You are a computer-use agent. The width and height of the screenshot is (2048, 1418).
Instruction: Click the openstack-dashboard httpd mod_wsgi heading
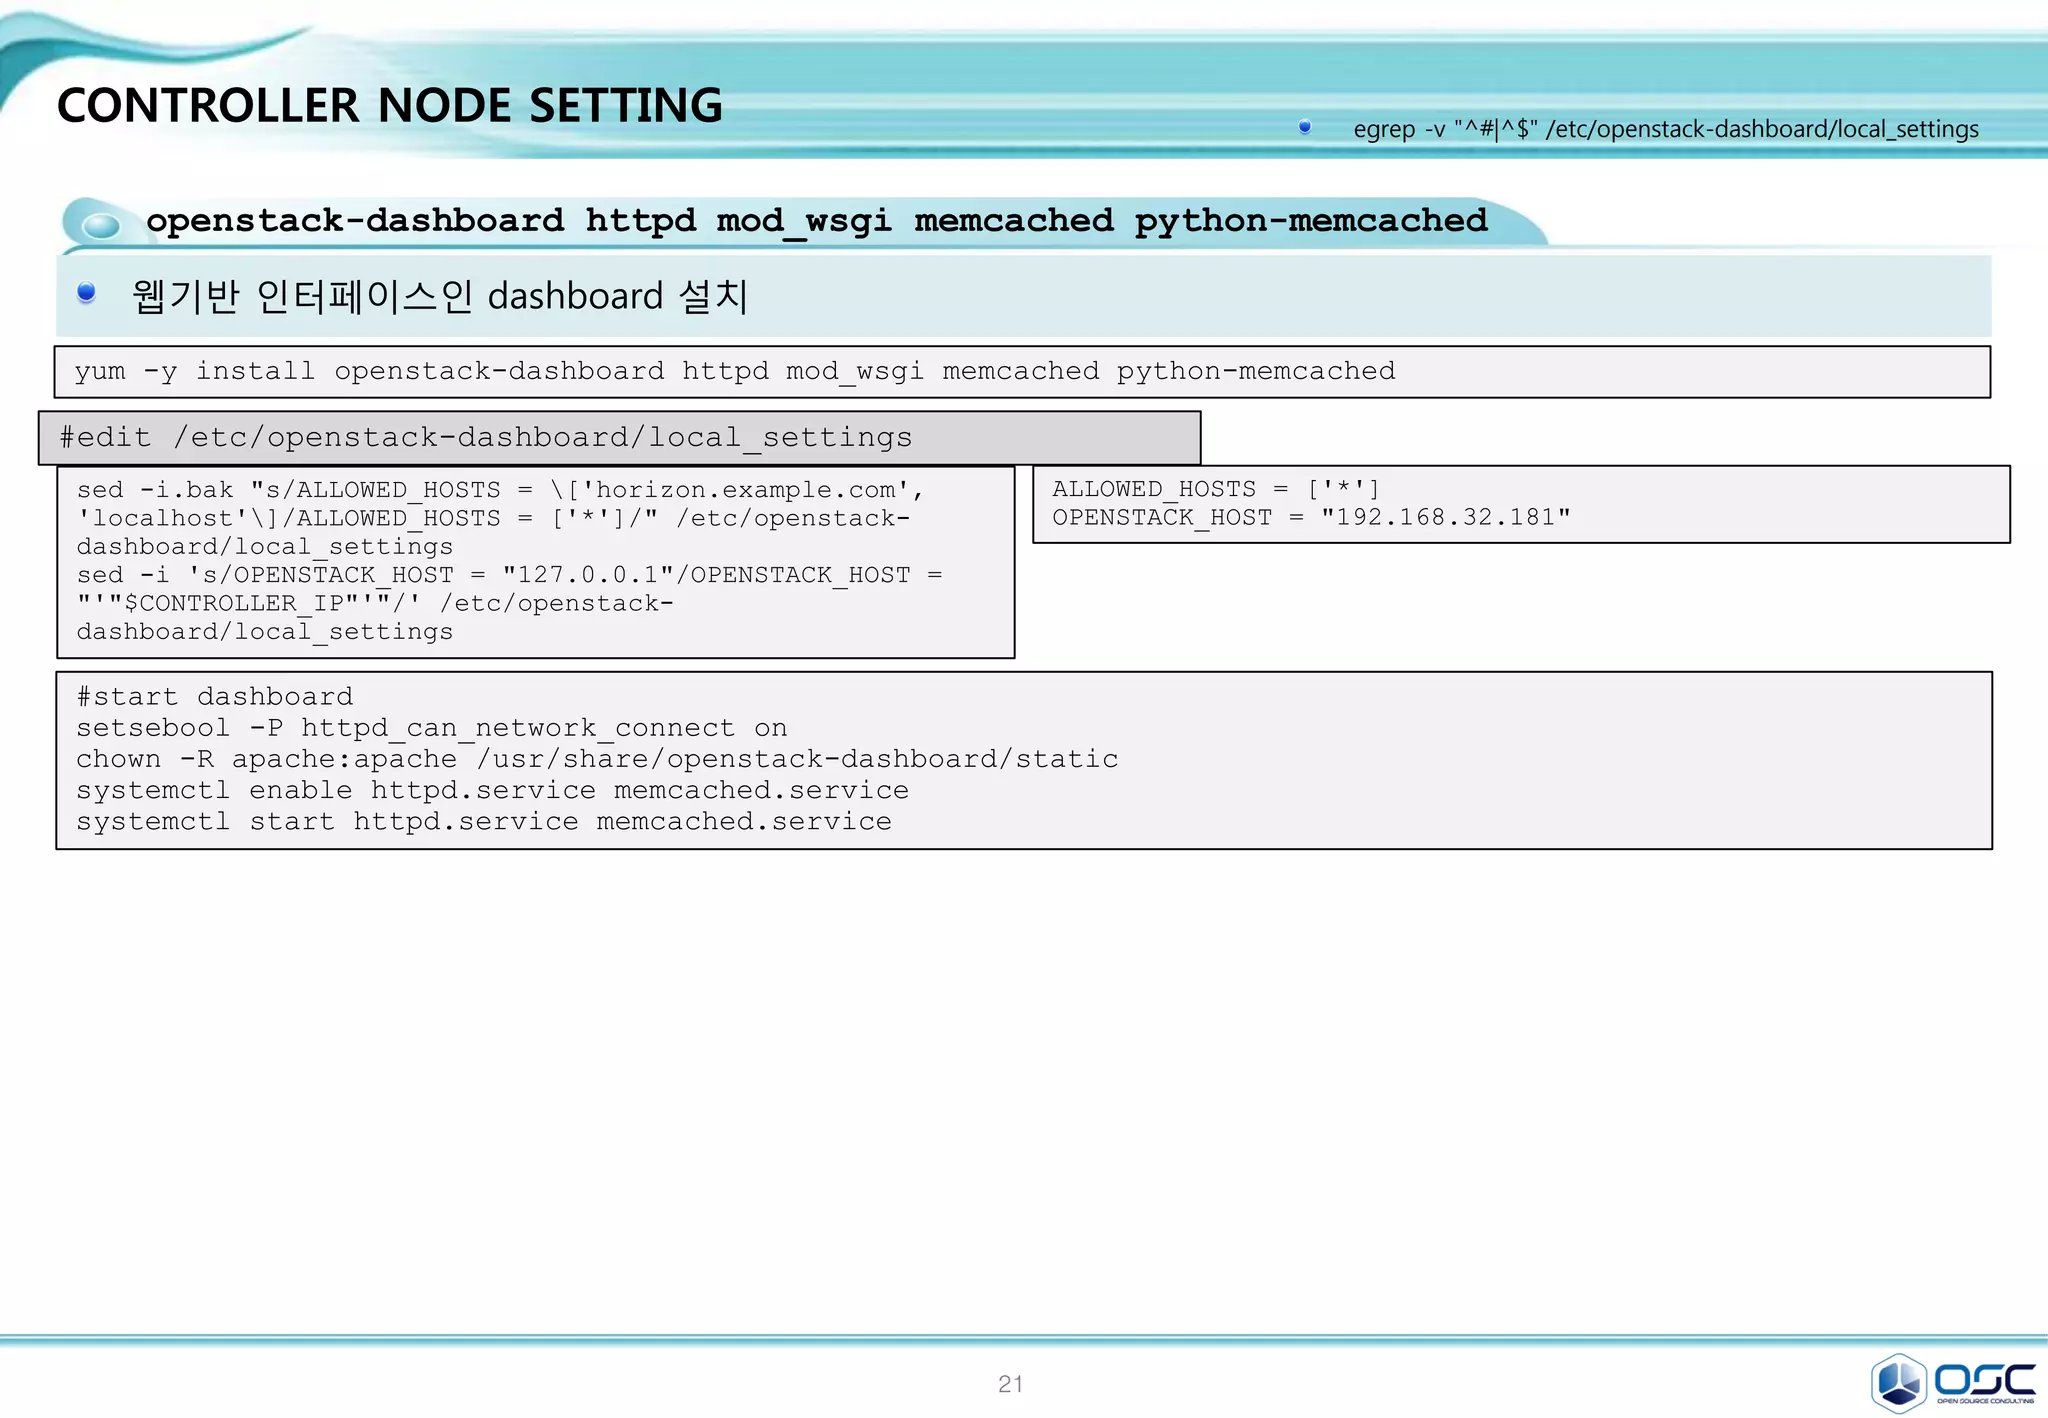click(816, 220)
